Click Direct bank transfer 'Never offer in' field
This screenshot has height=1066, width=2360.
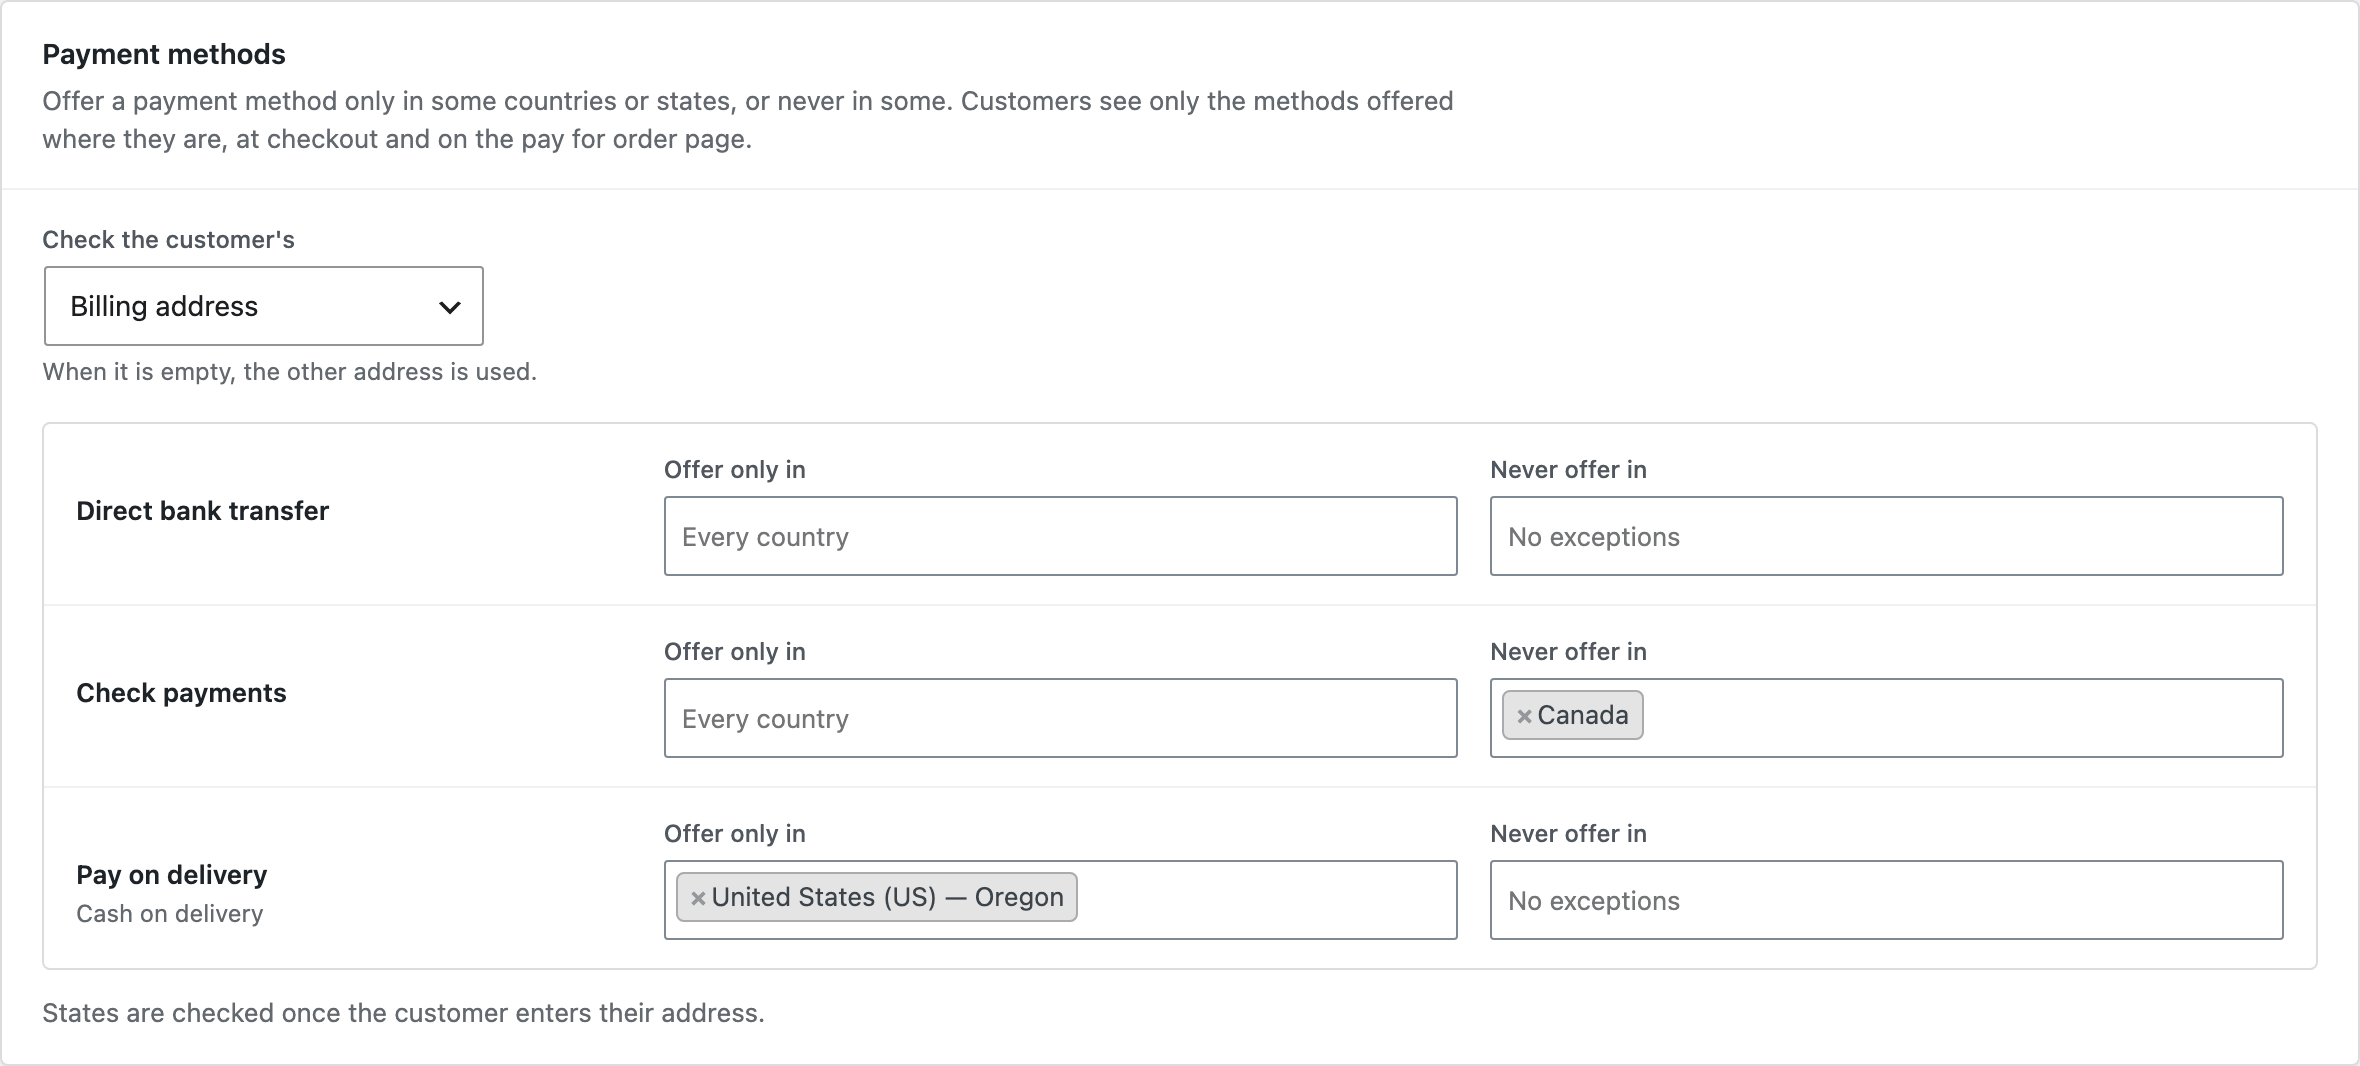pos(1886,536)
